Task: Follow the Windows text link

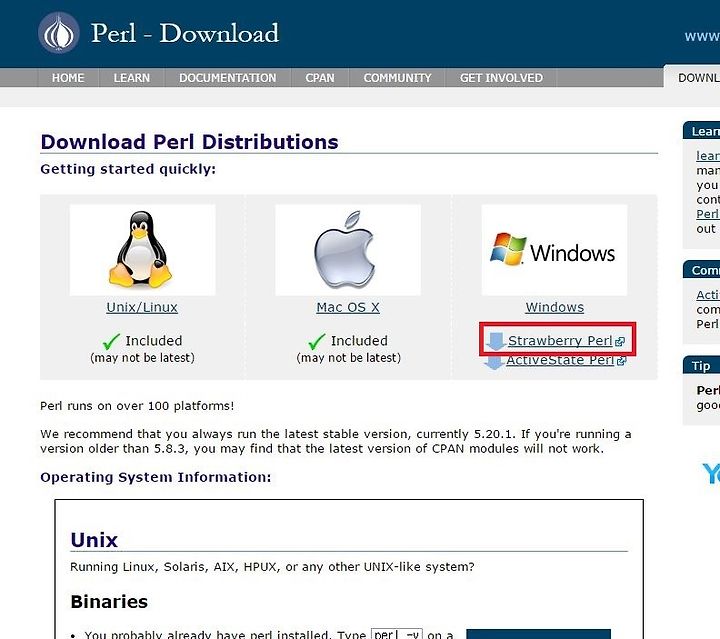Action: click(555, 307)
